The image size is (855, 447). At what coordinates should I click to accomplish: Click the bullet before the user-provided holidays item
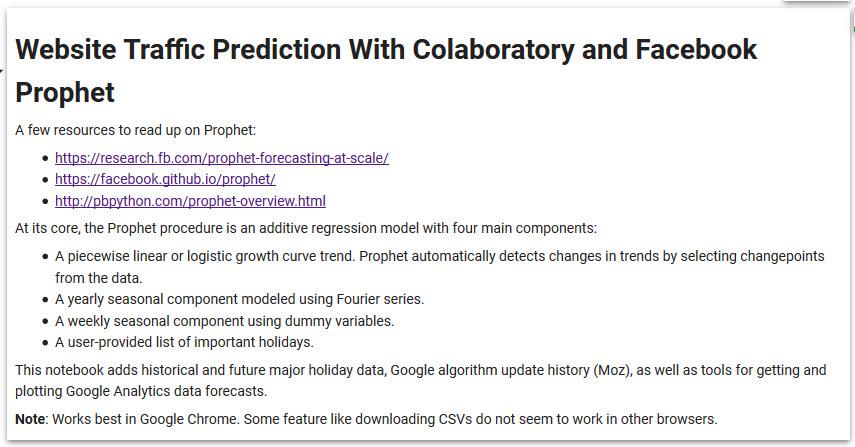(45, 342)
